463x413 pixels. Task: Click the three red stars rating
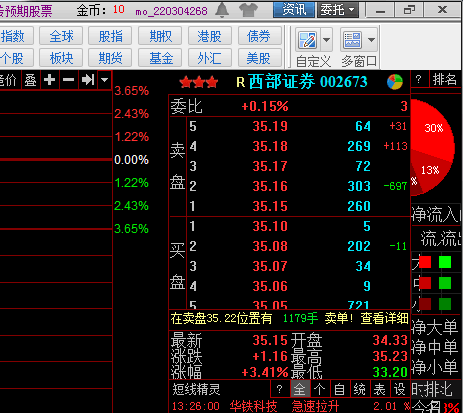pos(199,82)
